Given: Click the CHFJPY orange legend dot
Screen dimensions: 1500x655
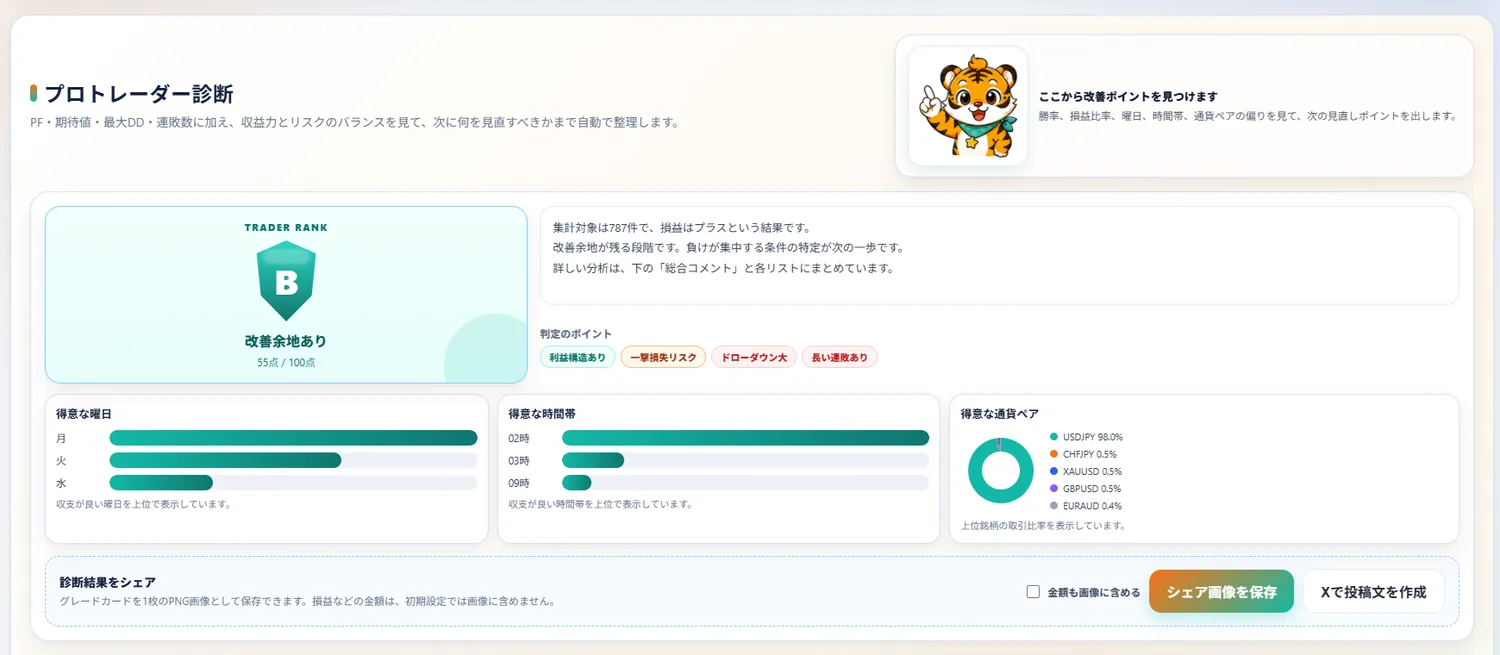Looking at the screenshot, I should pos(1054,454).
